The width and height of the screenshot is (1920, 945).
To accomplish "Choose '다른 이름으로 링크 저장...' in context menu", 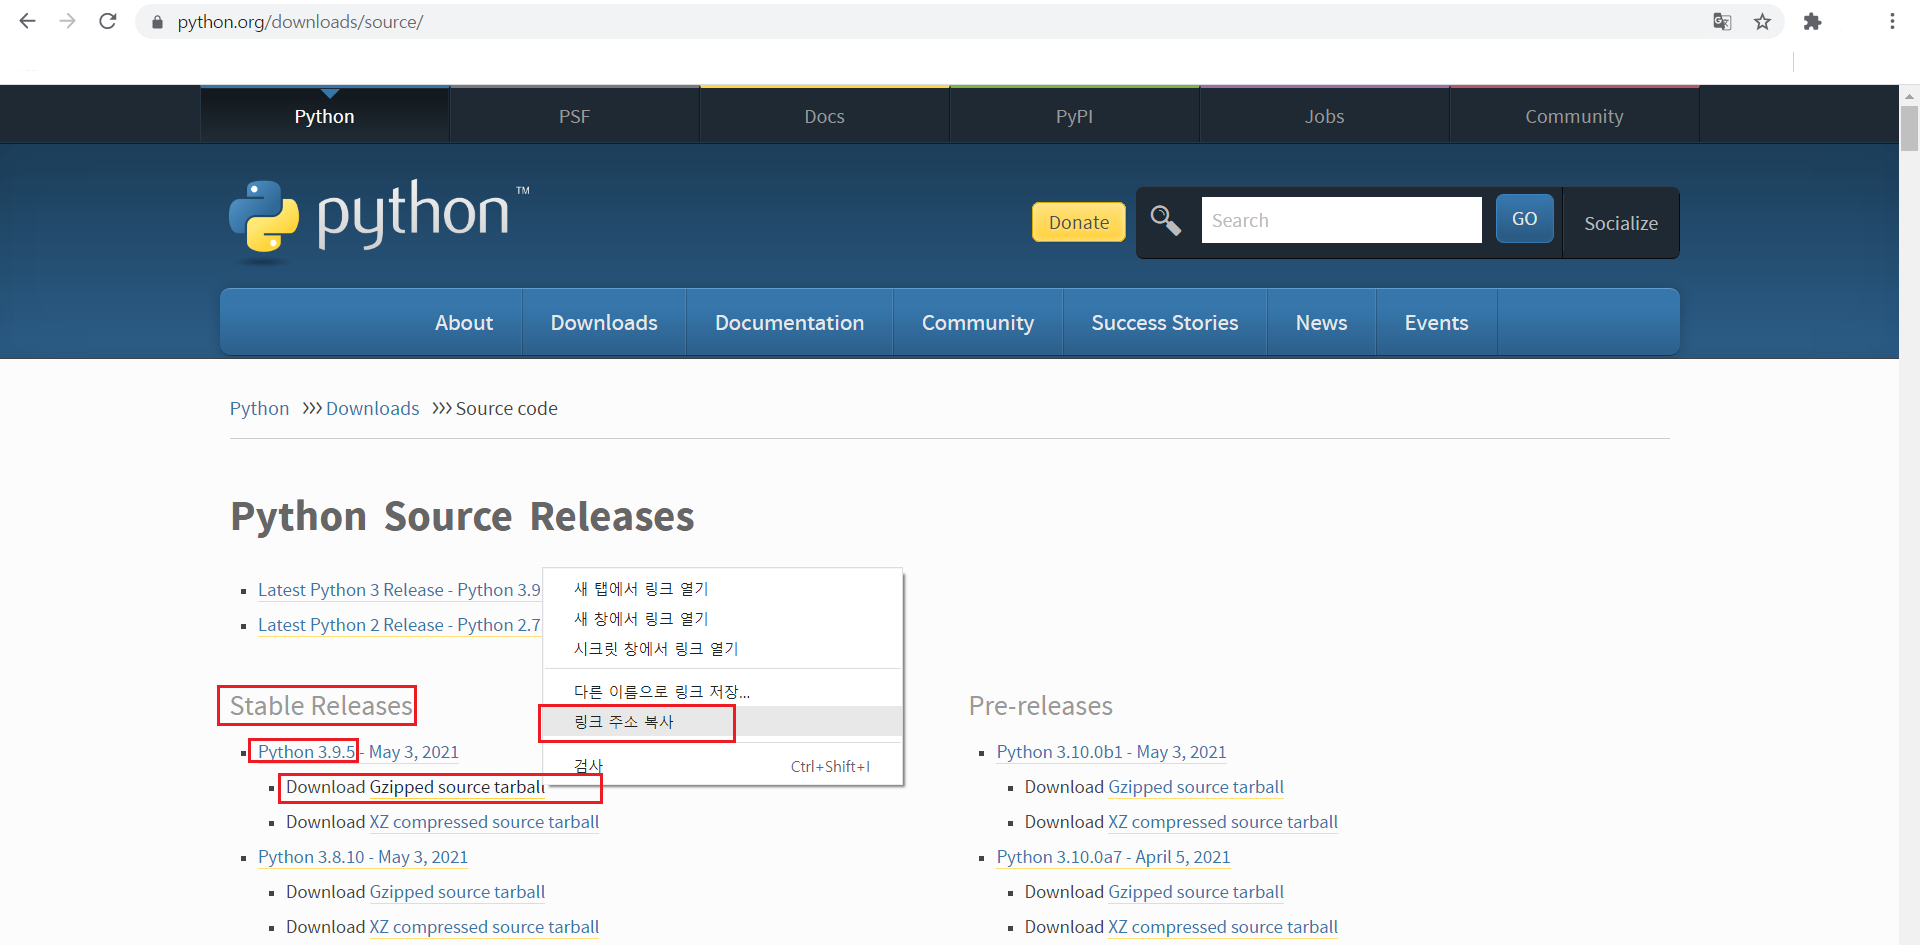I will [722, 691].
